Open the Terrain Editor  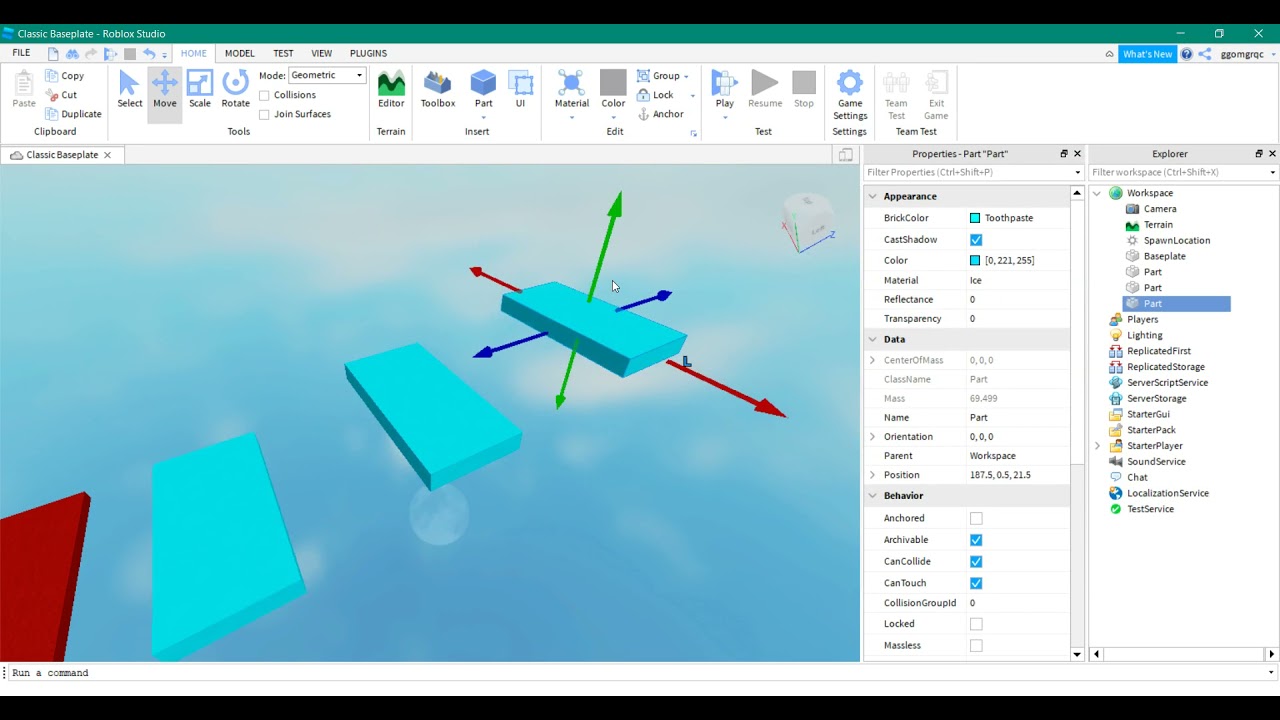click(391, 90)
